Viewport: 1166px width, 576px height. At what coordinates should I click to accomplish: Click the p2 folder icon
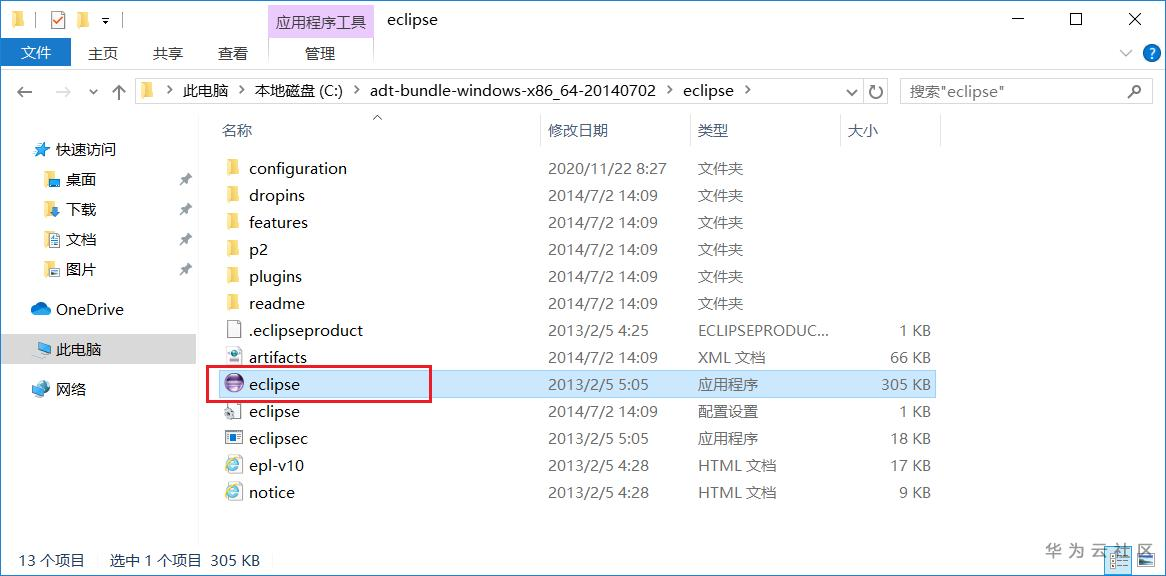point(233,249)
